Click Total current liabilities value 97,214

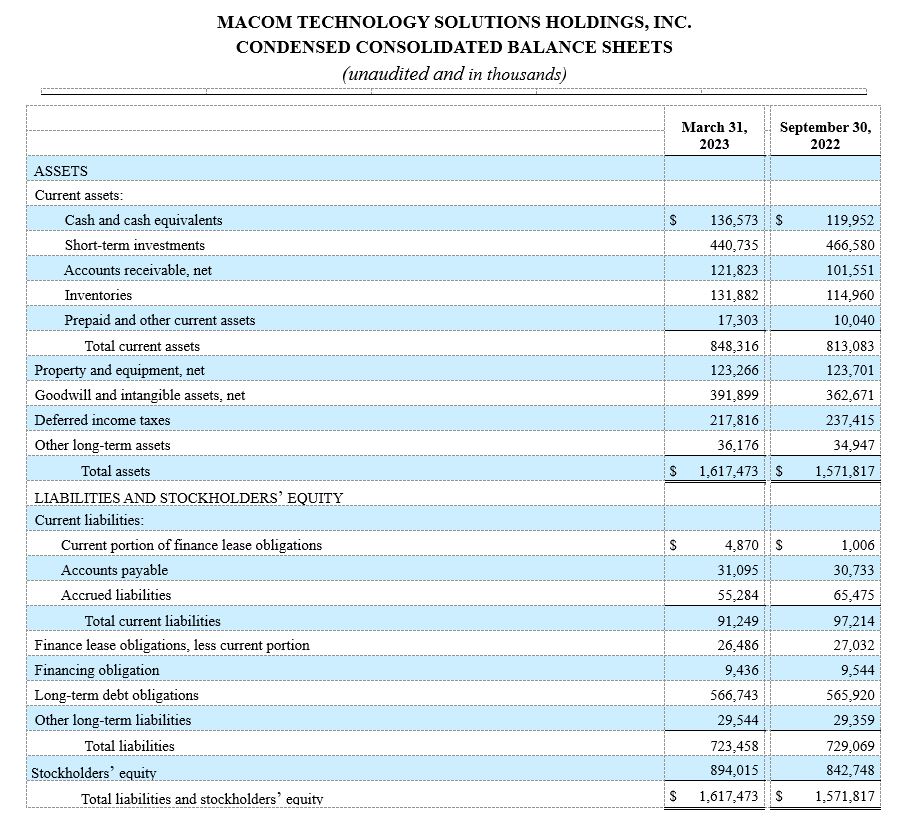(x=852, y=621)
